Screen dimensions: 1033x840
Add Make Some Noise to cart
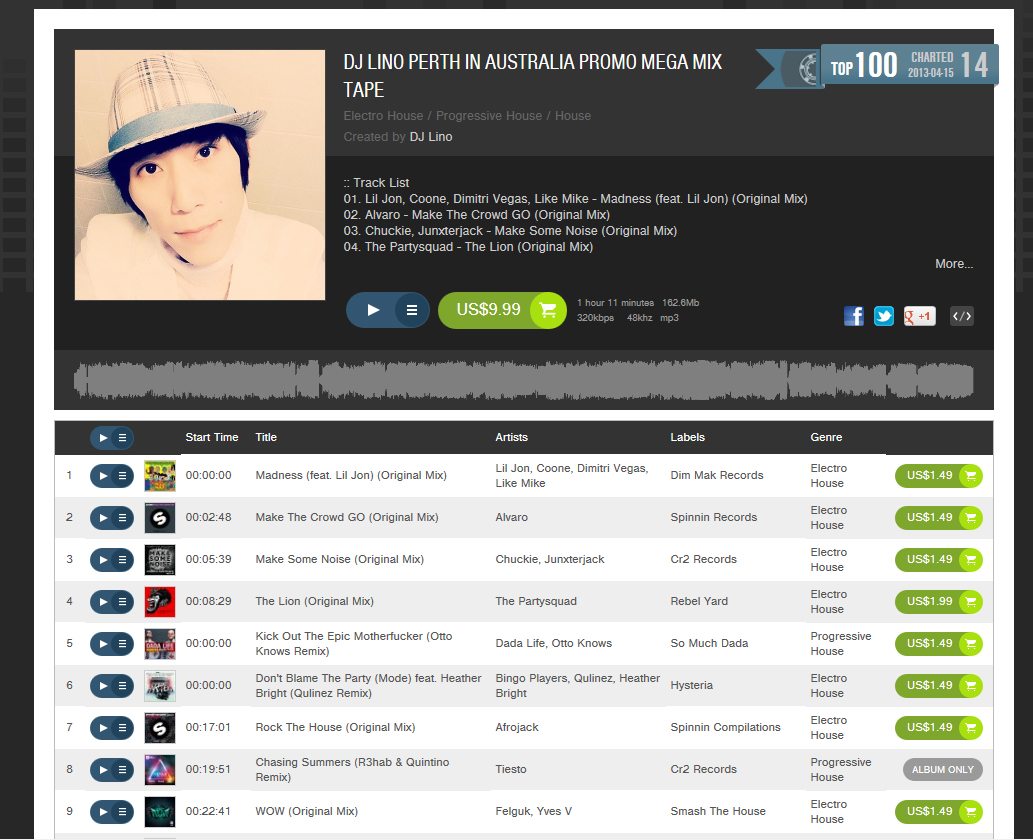[939, 560]
